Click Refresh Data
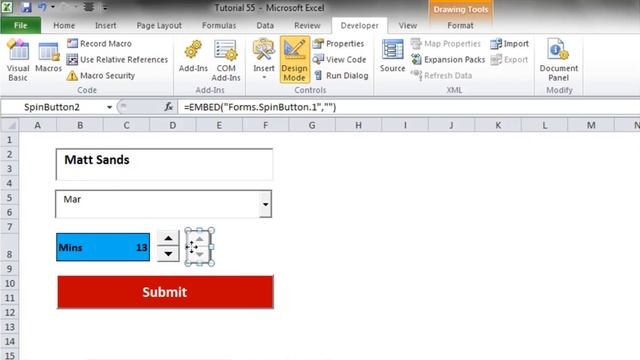The width and height of the screenshot is (640, 360). click(x=441, y=76)
